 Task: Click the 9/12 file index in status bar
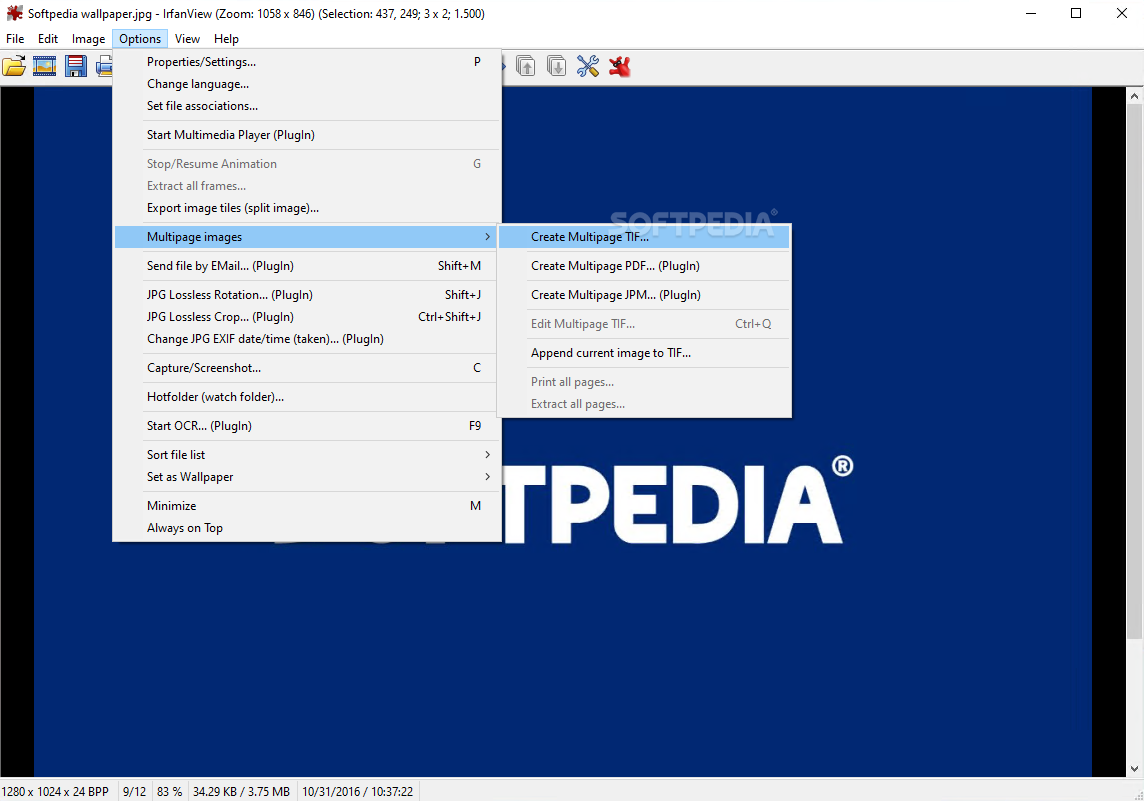tap(134, 792)
